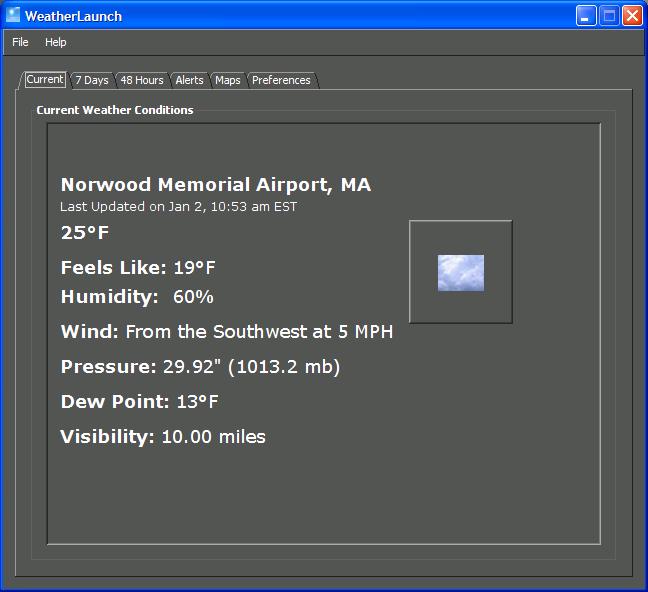Click the Pressure 29.92" reading
The height and width of the screenshot is (592, 648).
(200, 367)
